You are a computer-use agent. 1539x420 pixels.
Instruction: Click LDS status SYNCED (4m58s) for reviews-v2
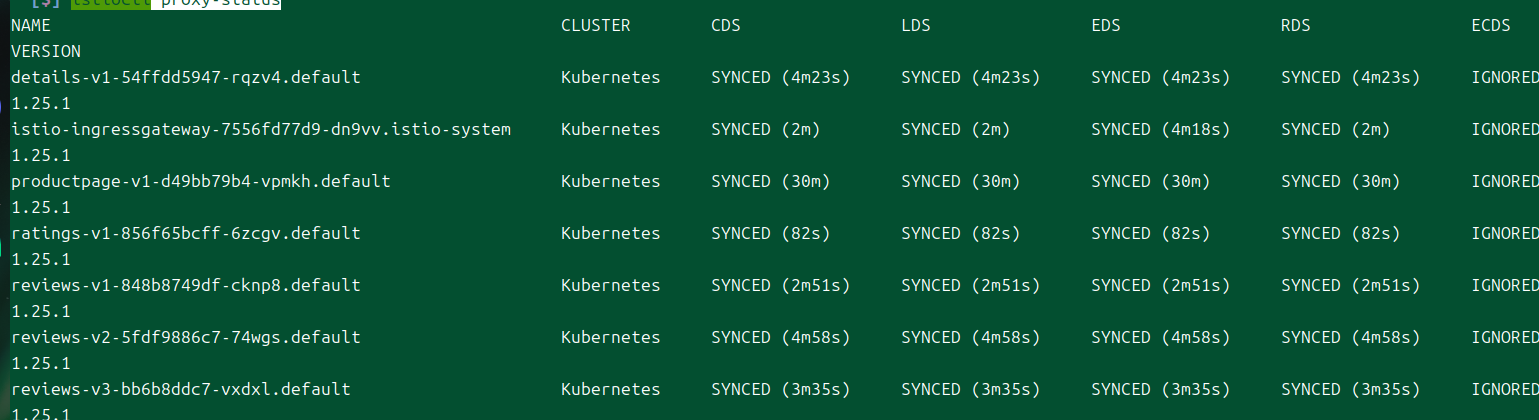click(x=971, y=337)
